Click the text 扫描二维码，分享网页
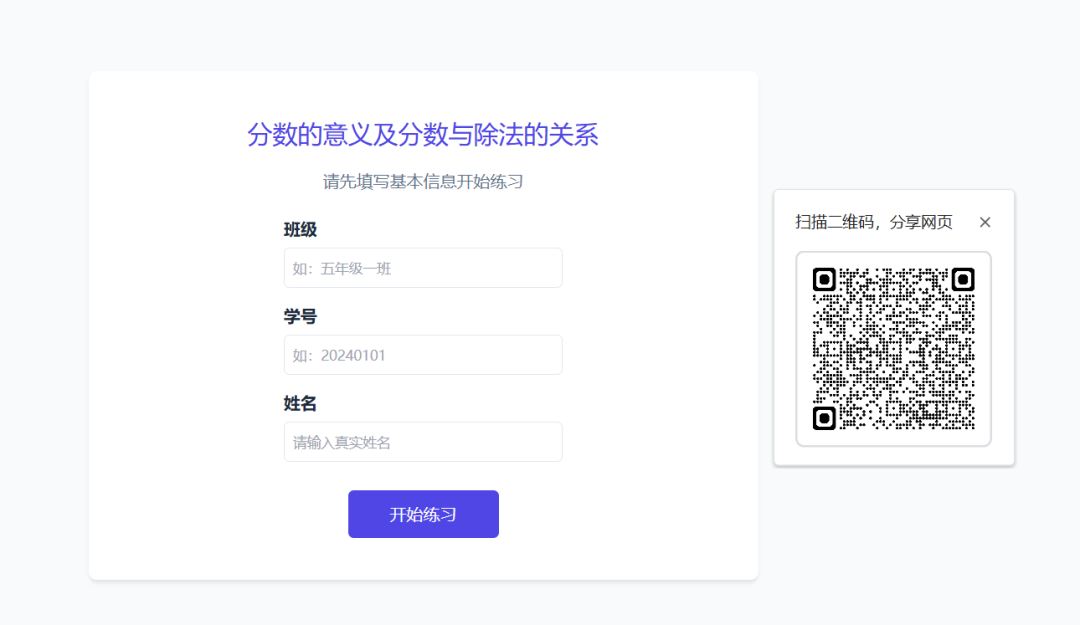 [873, 222]
